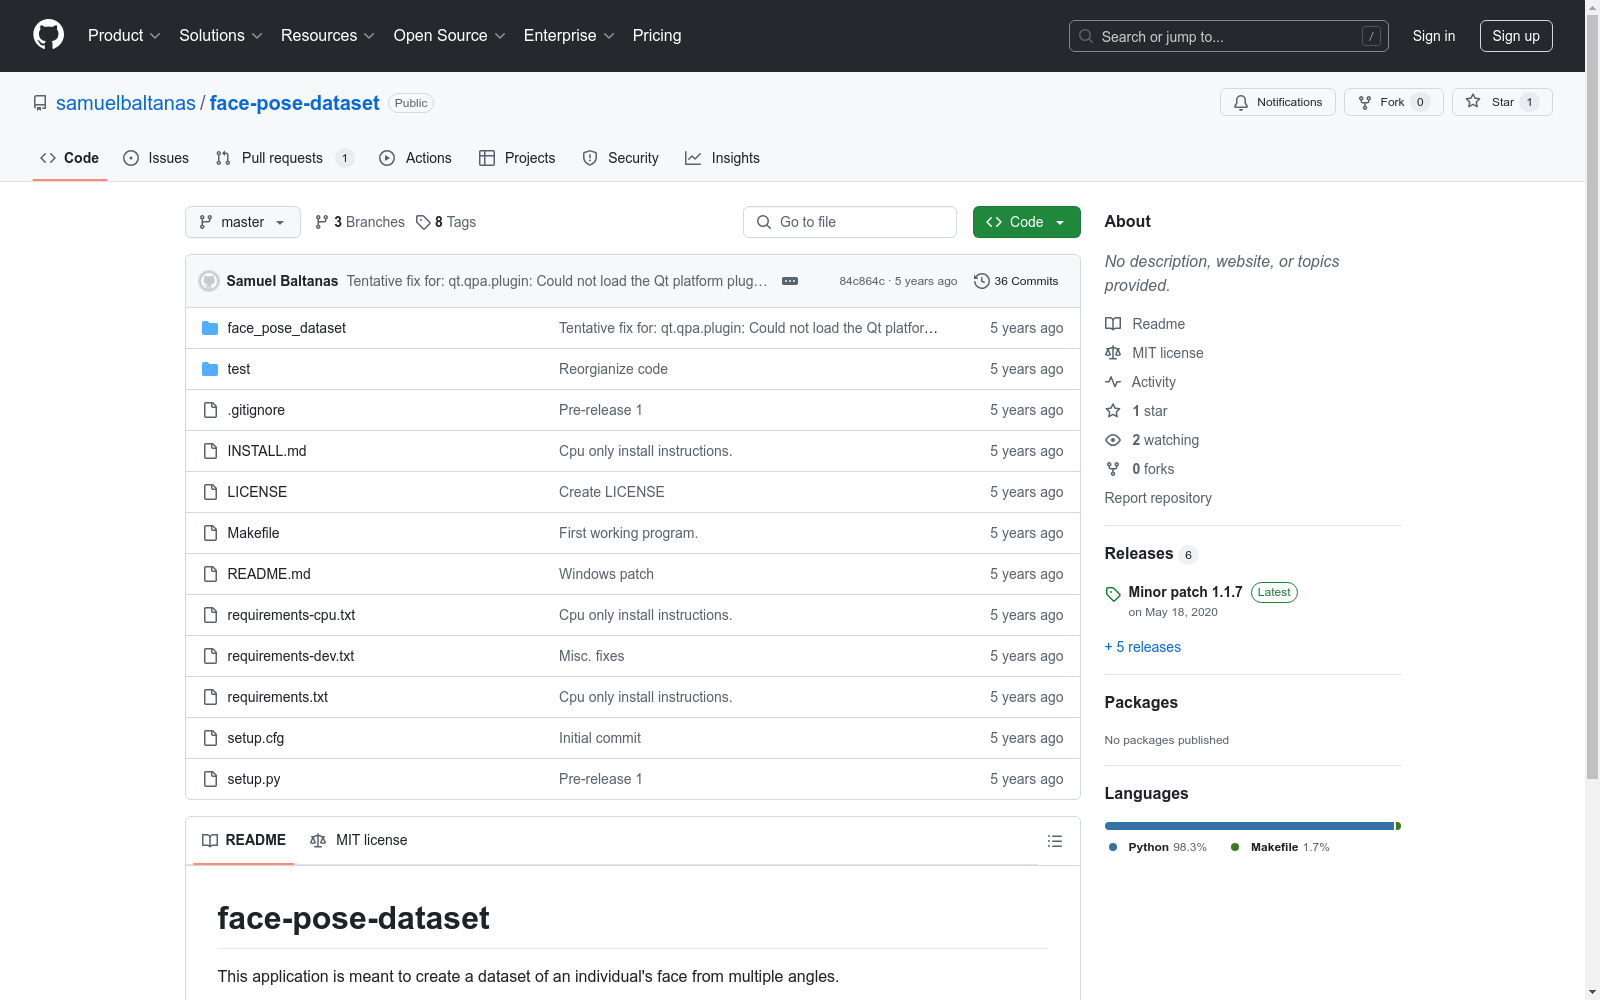
Task: Click the star icon beside 1 star
Action: pos(1113,411)
